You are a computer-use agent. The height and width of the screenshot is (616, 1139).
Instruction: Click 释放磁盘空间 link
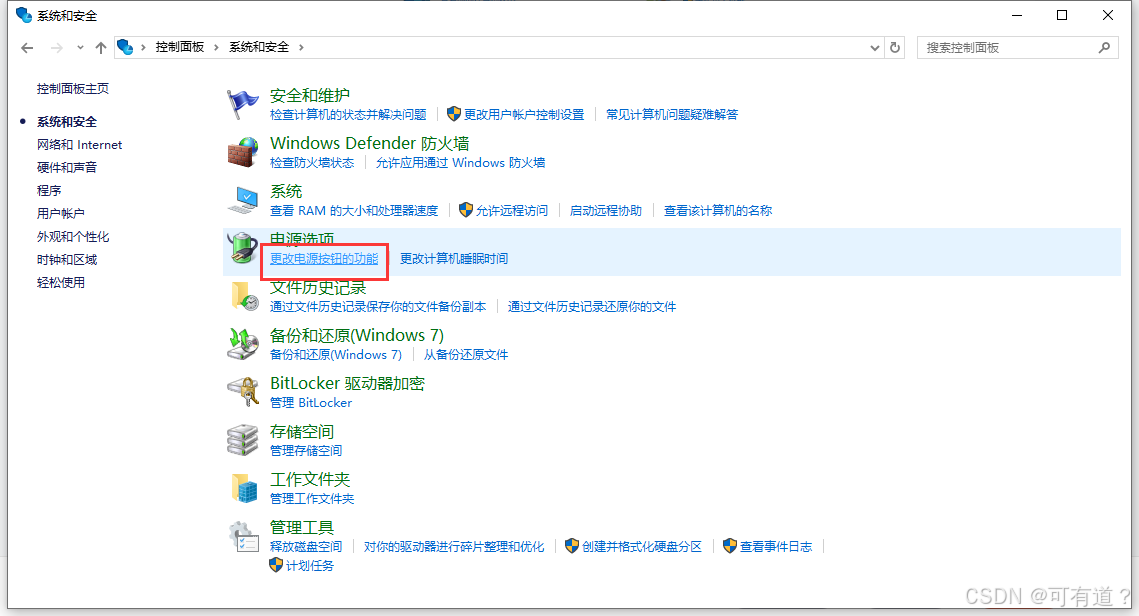pos(306,546)
